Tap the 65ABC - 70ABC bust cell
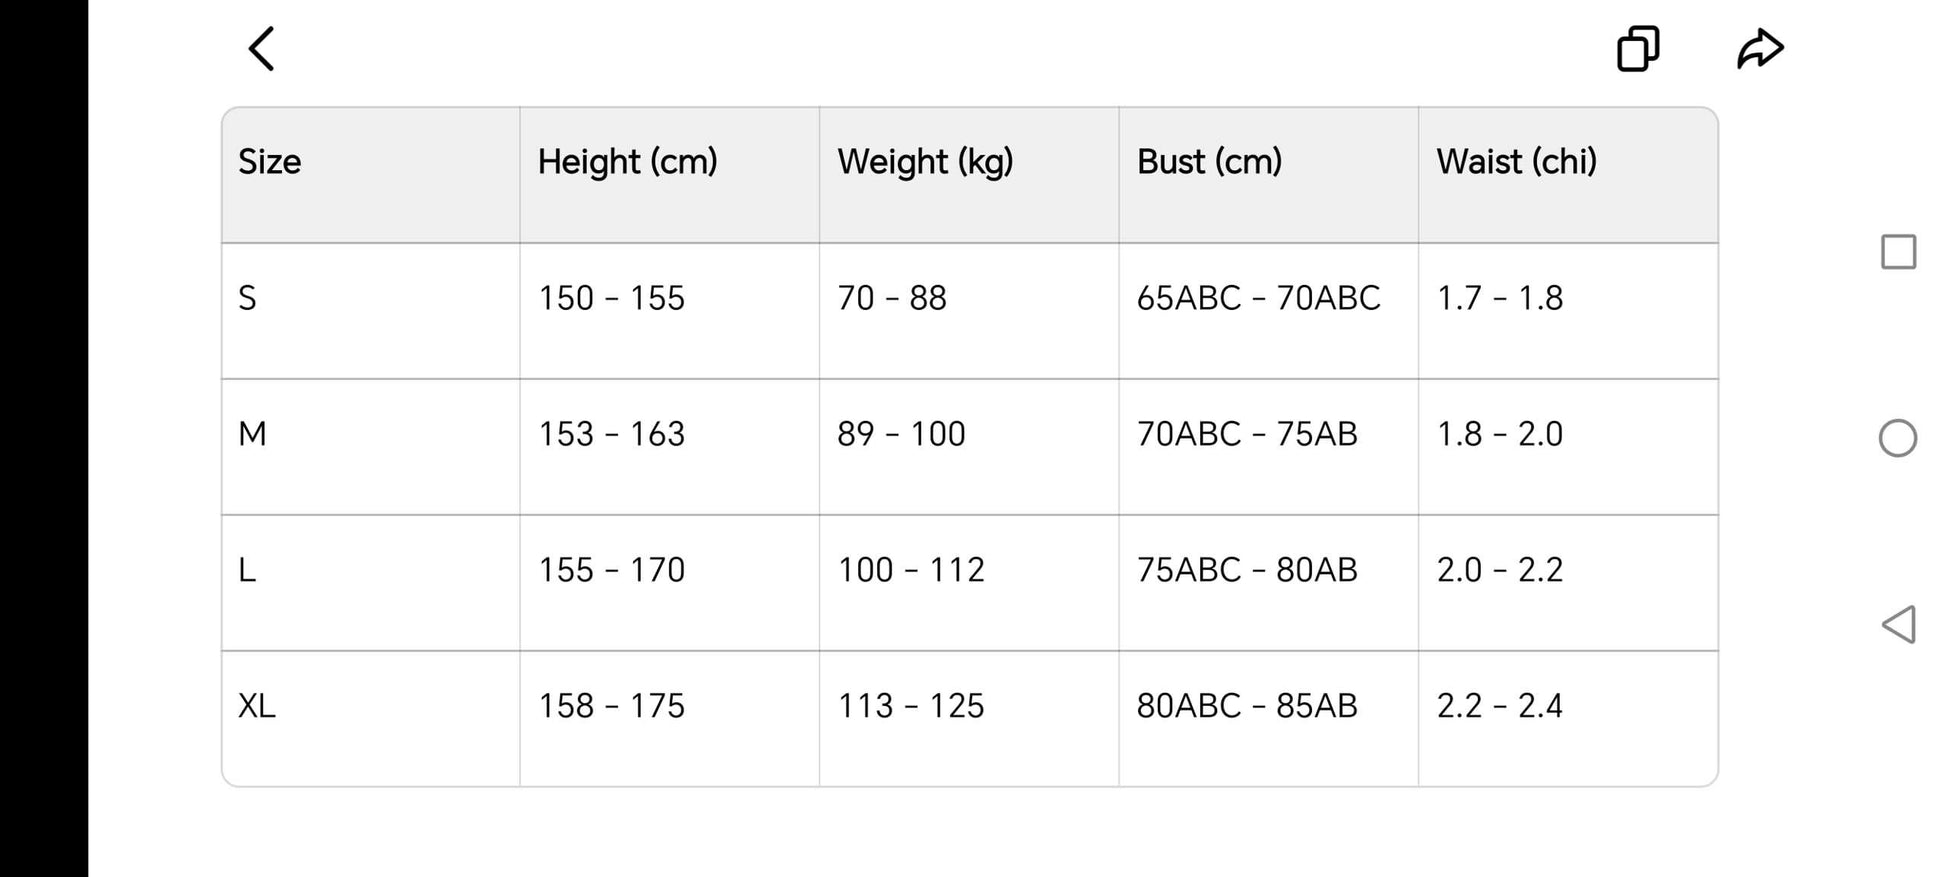 pos(1258,298)
